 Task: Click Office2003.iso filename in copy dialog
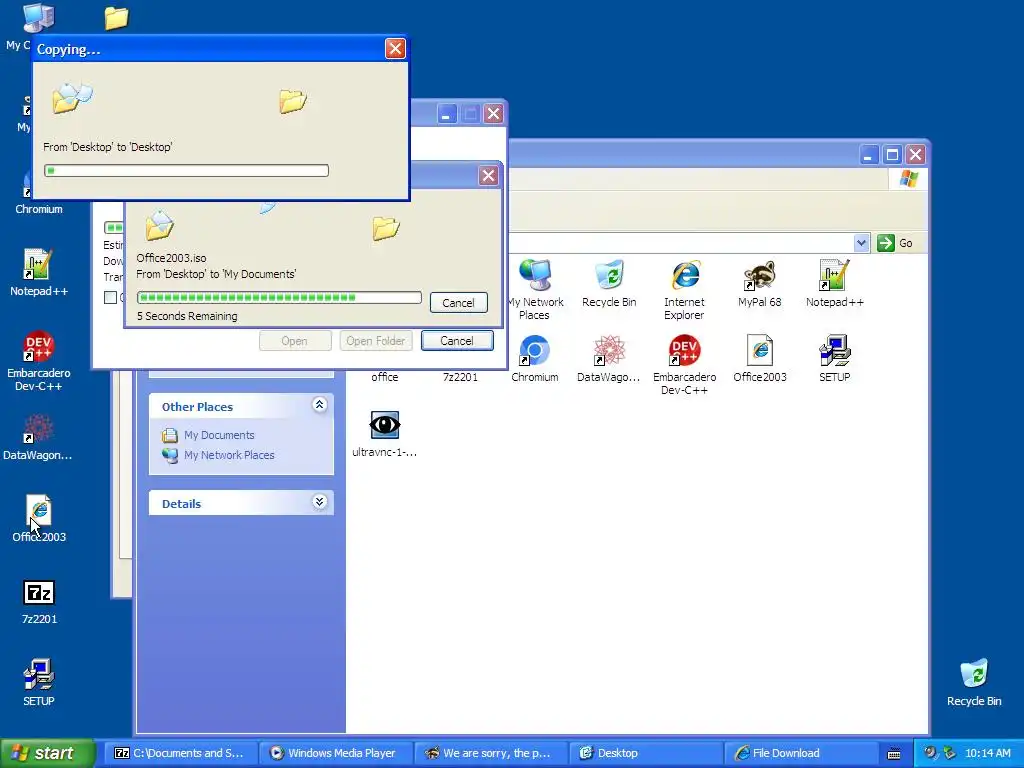pos(171,258)
